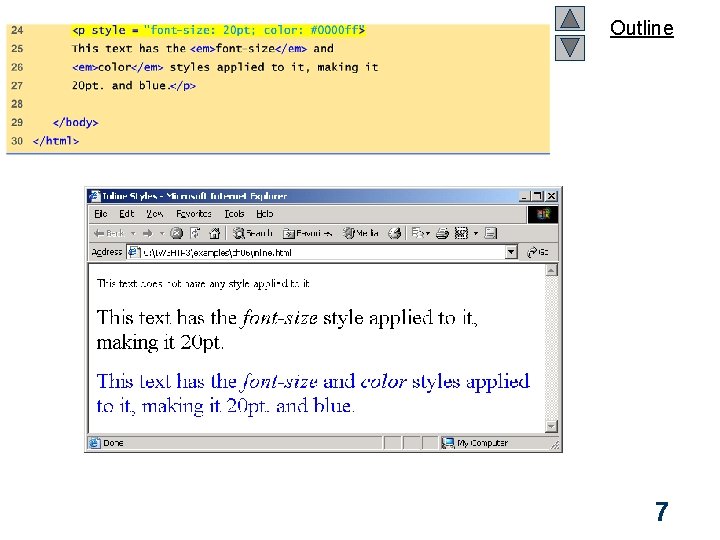Open the Back history dropdown arrow

click(133, 233)
